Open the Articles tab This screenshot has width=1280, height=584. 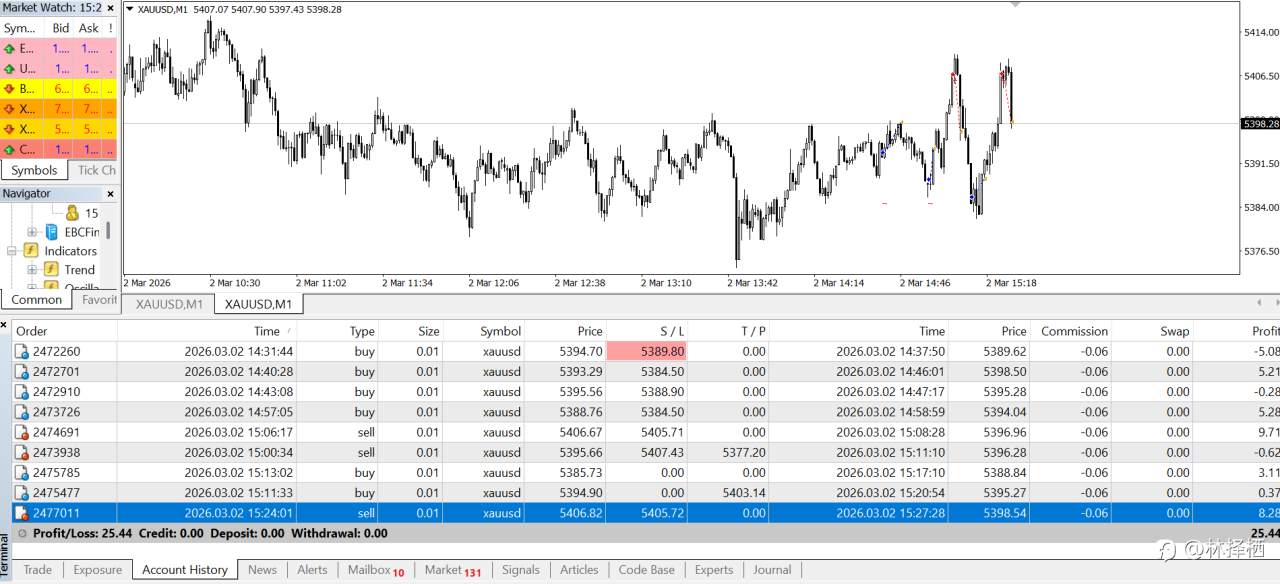click(x=579, y=570)
